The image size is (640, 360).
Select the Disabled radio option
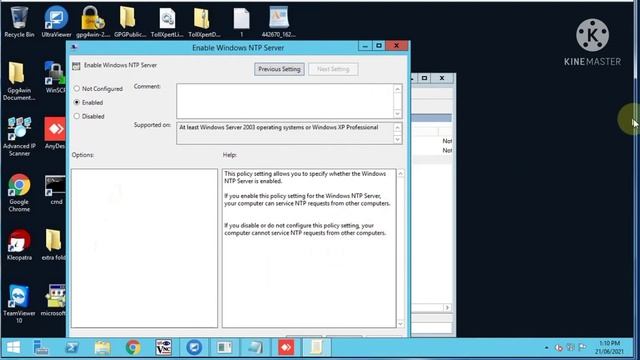89,116
